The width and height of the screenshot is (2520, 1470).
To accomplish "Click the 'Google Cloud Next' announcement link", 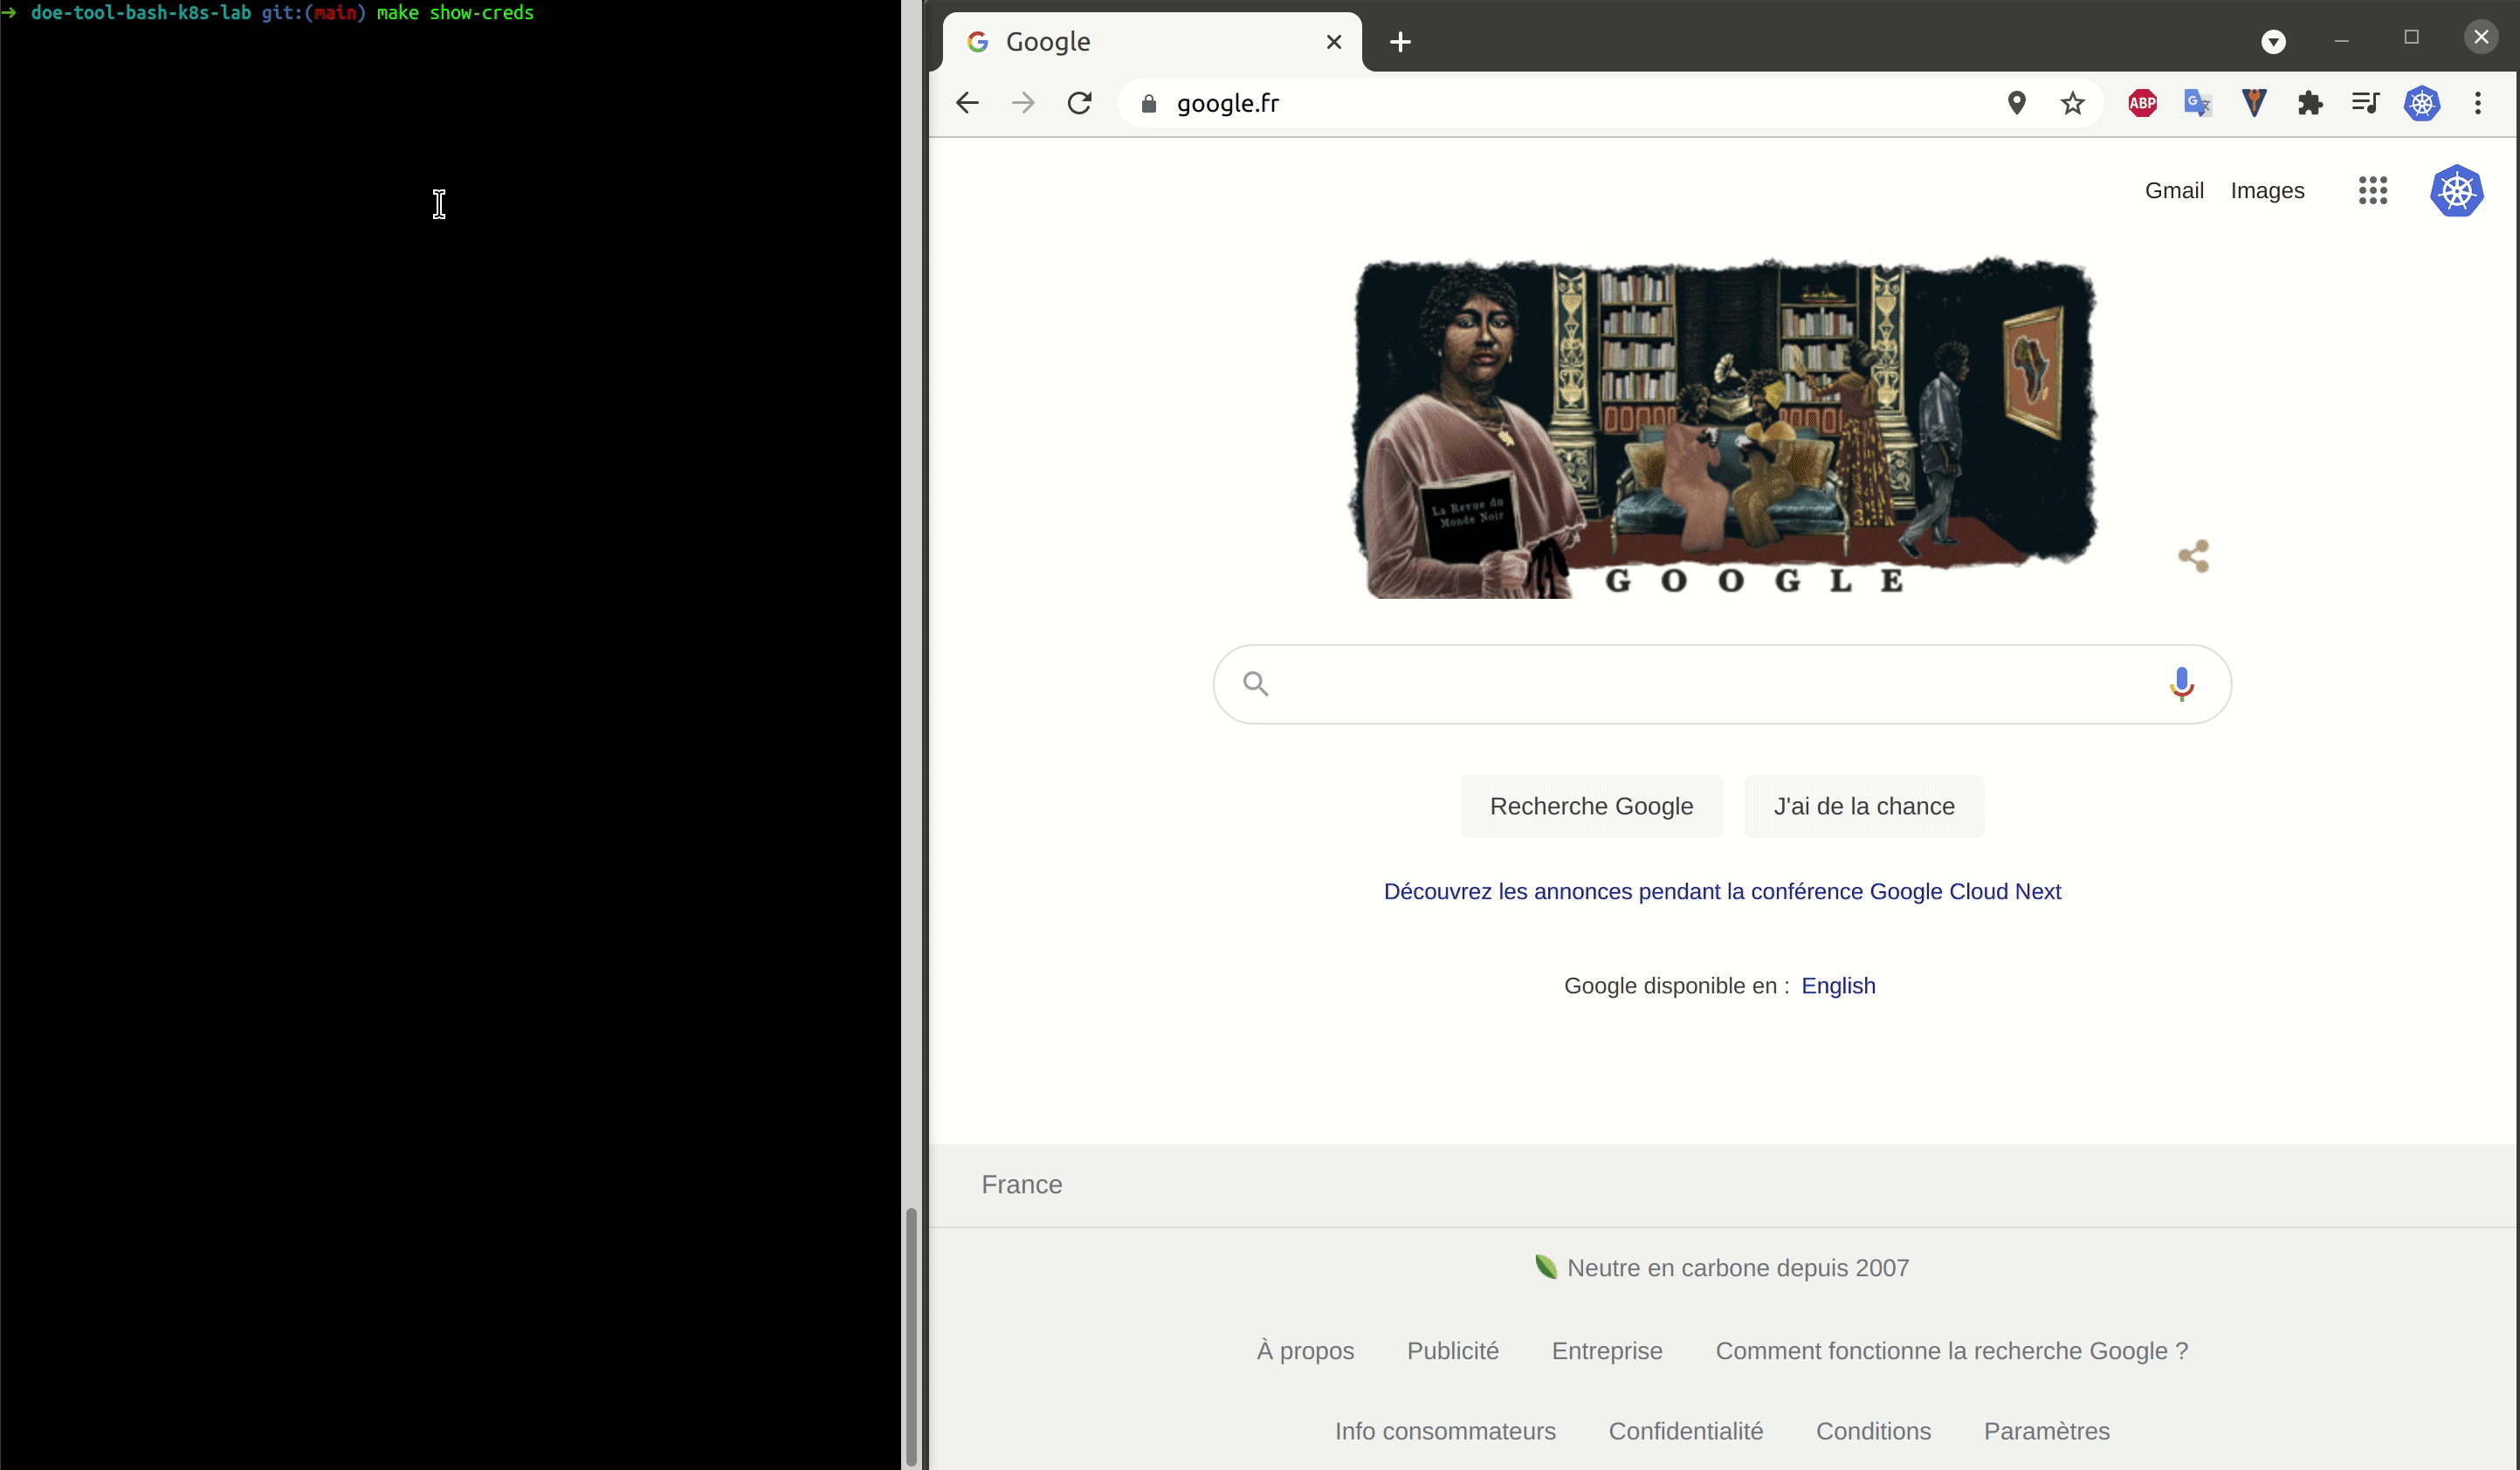I will point(1722,890).
